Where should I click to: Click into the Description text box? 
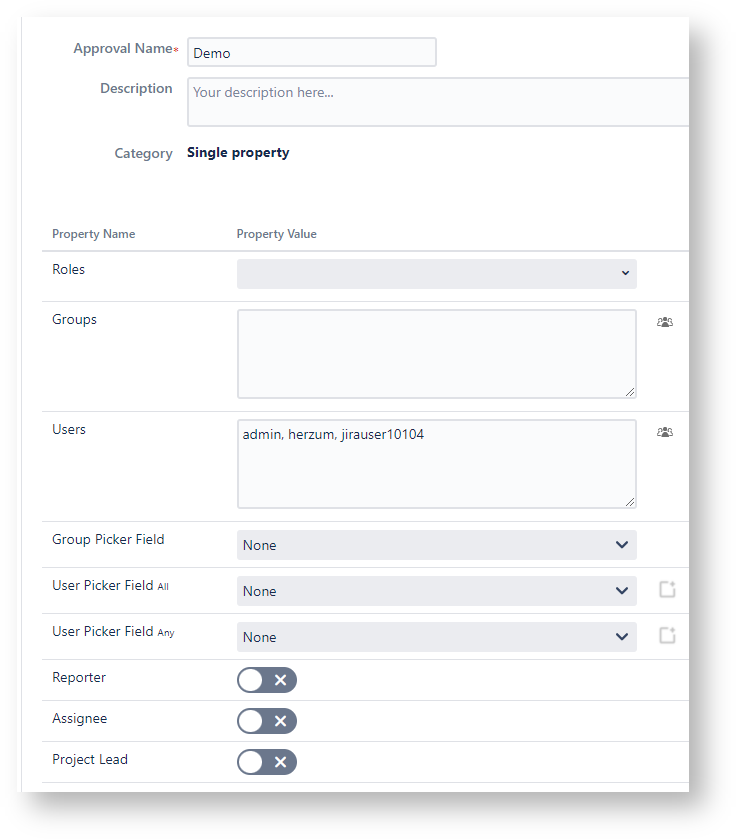click(438, 102)
